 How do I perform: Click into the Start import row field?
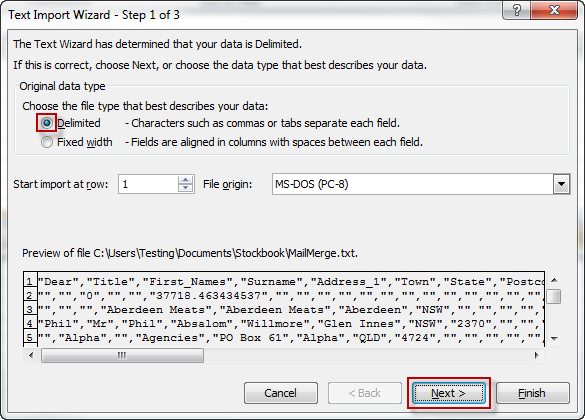[x=148, y=184]
